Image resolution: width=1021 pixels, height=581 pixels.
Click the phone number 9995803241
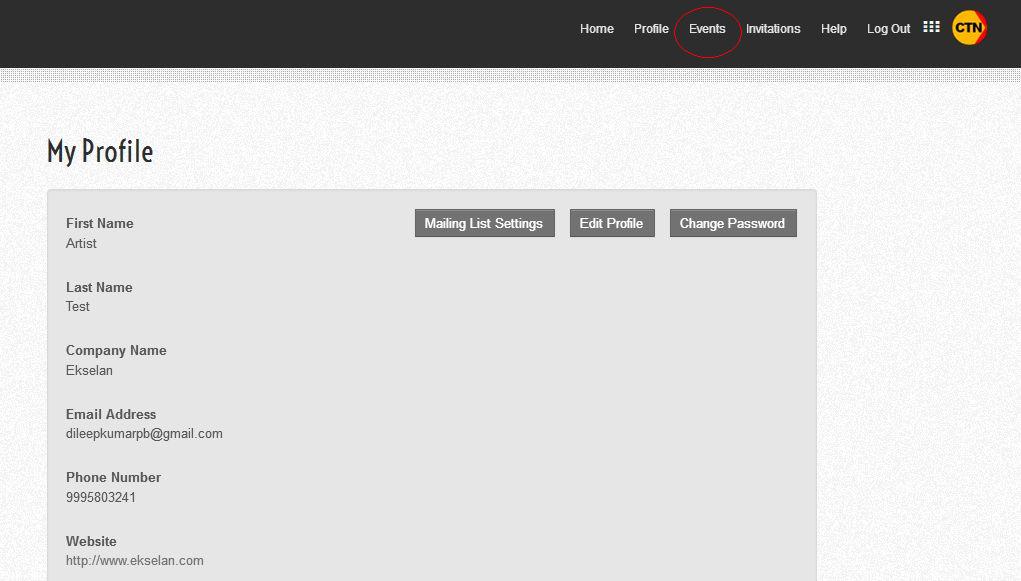pos(101,497)
